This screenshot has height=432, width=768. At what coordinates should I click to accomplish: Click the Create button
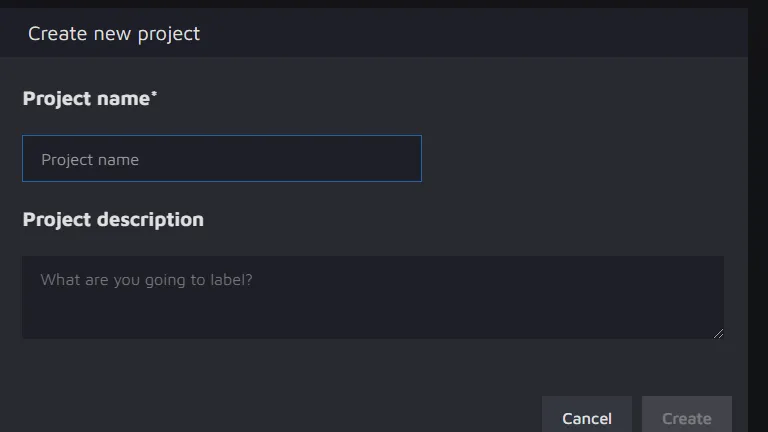click(x=686, y=417)
